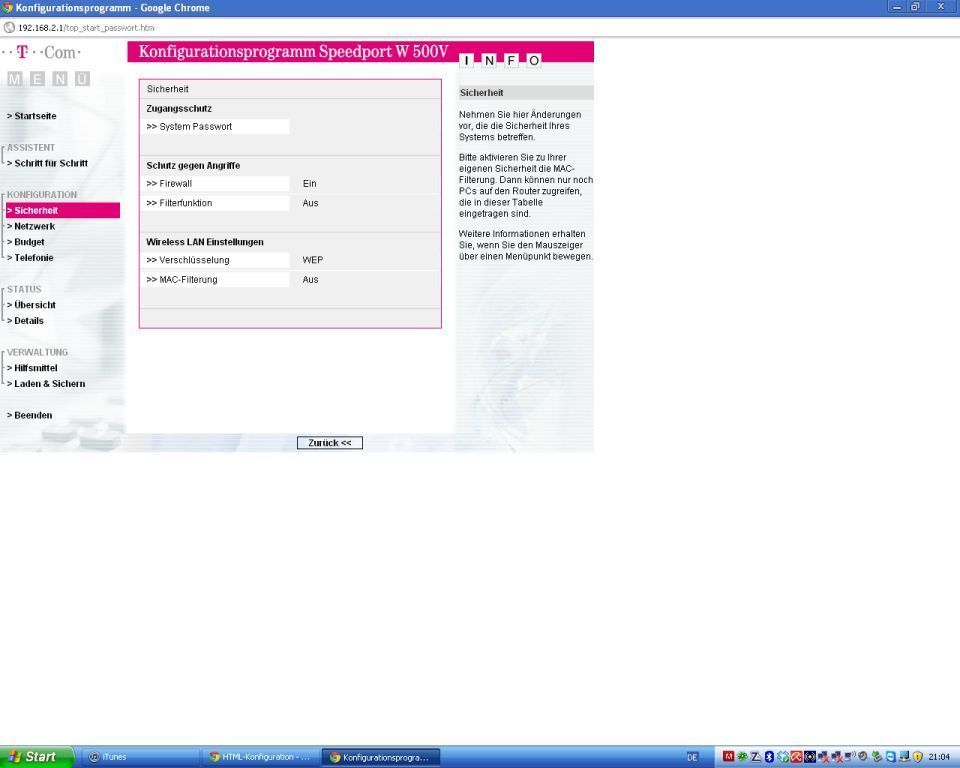This screenshot has height=768, width=960.
Task: Click the Firewall status value Ein
Action: [x=309, y=184]
